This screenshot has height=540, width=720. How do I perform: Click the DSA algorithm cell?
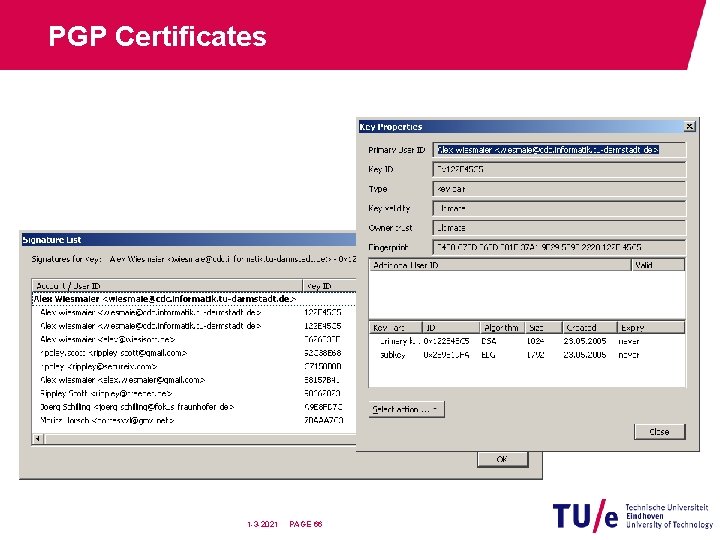click(489, 341)
